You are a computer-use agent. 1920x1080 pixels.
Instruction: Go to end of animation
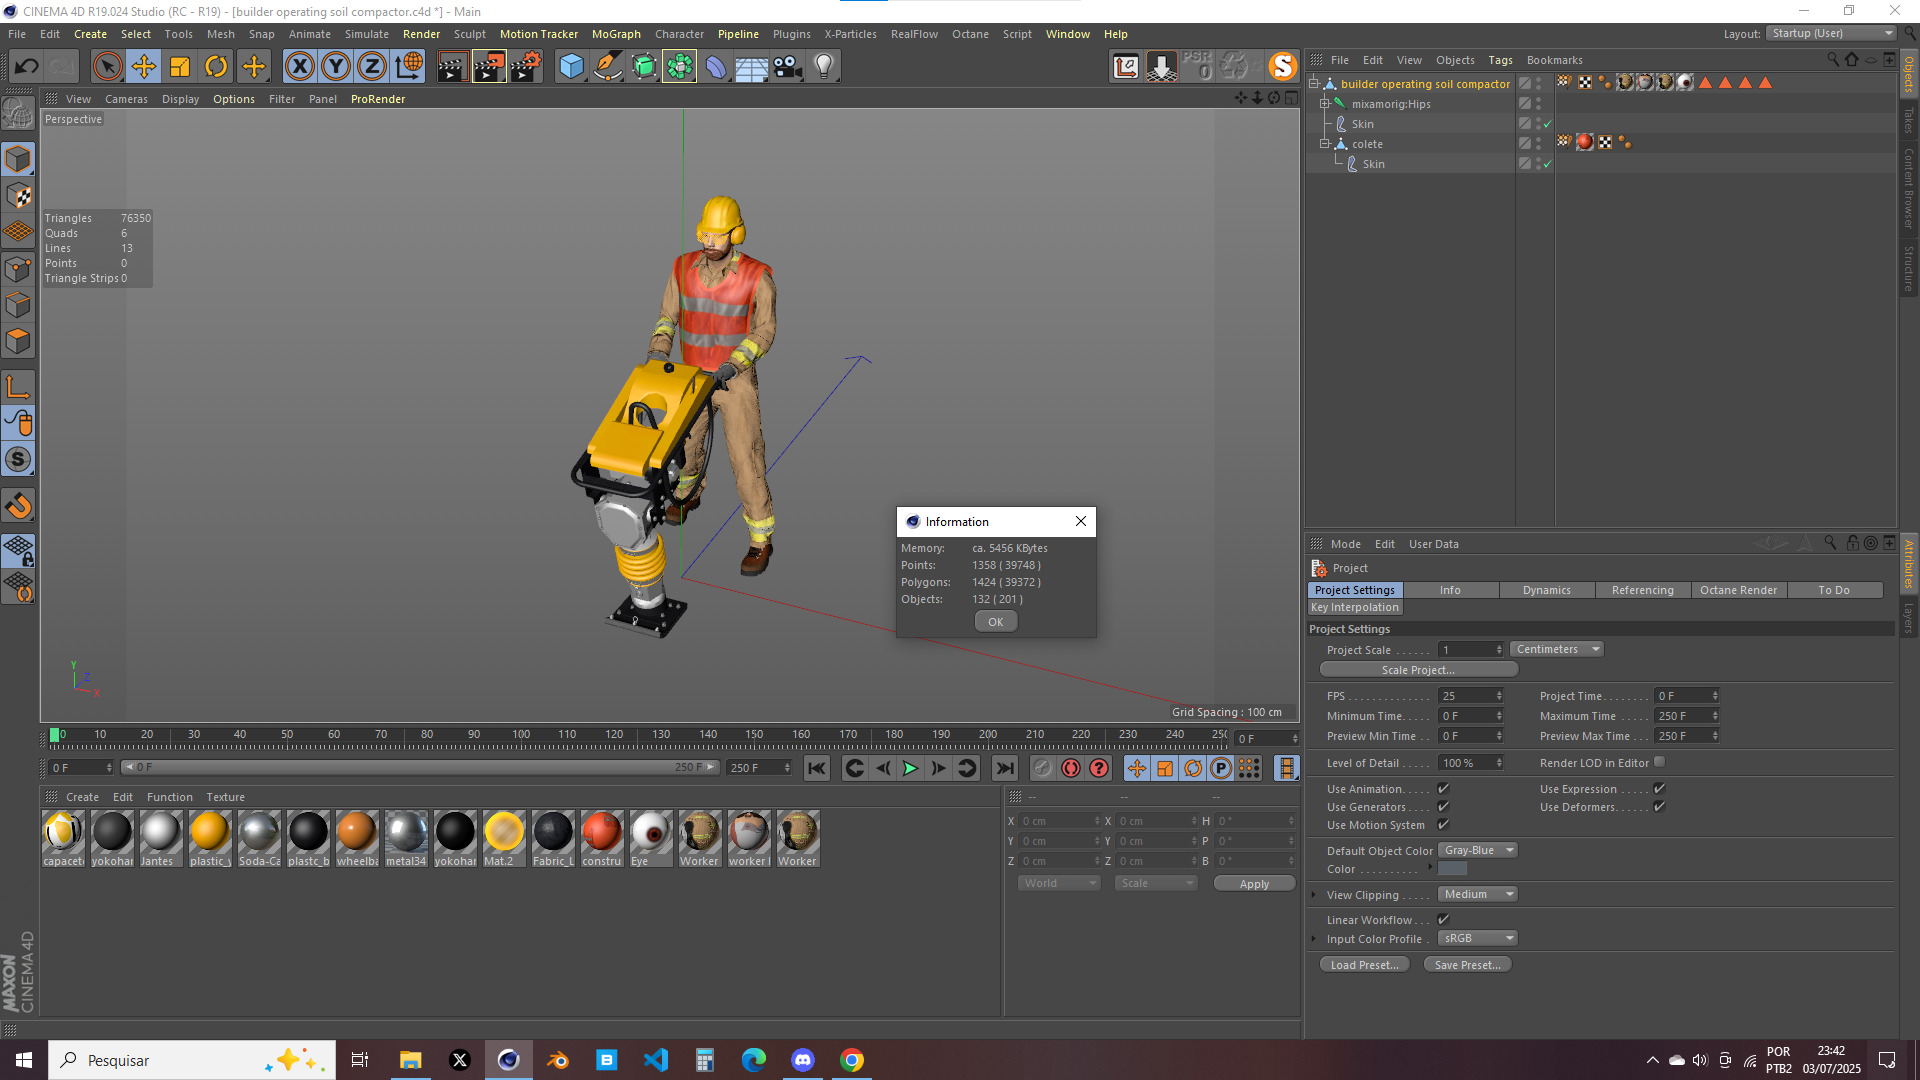[x=1005, y=768]
